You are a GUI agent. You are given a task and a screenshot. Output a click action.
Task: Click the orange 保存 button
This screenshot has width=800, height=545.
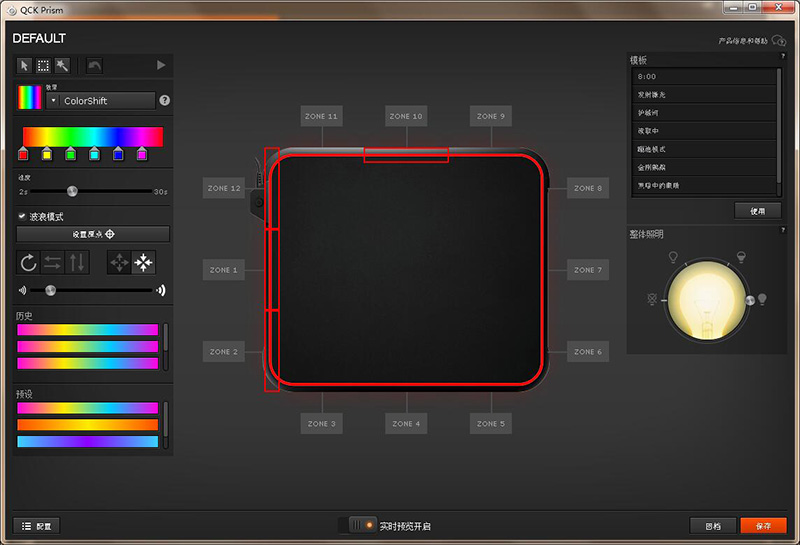click(x=763, y=526)
